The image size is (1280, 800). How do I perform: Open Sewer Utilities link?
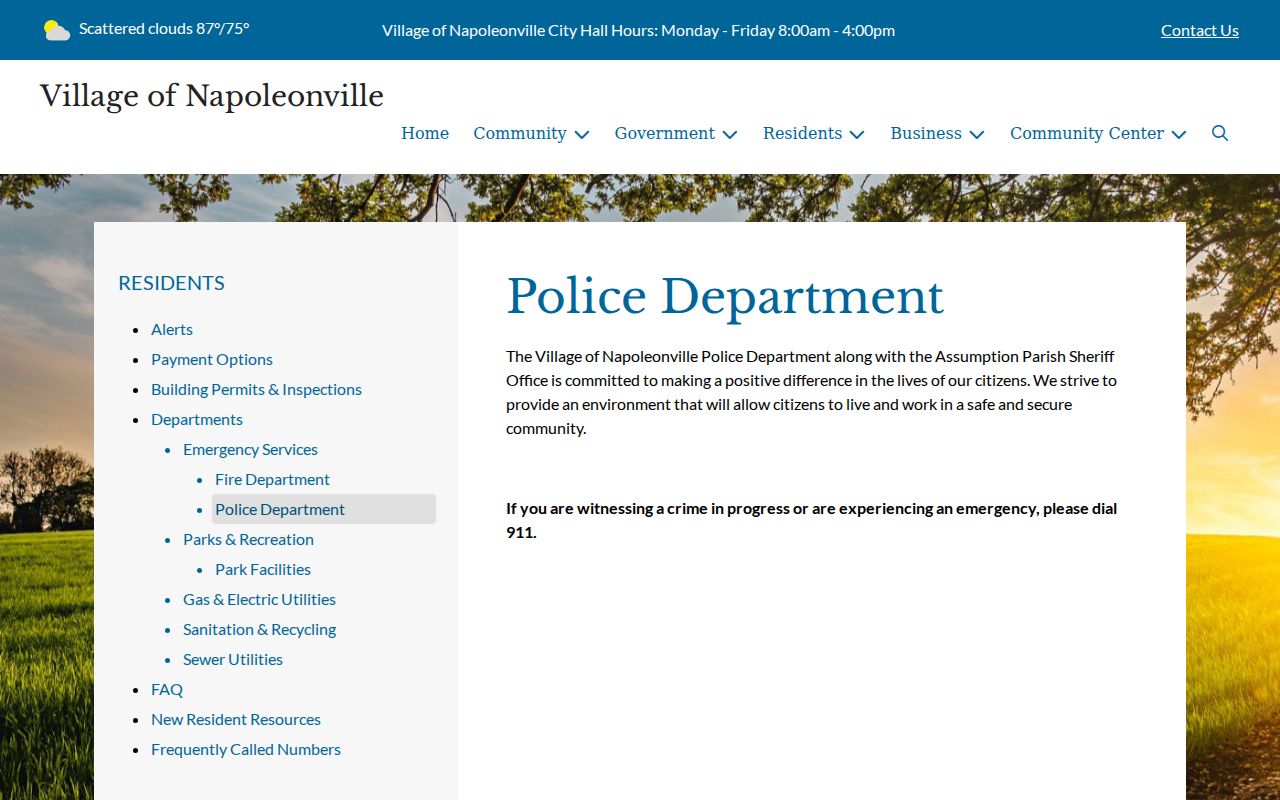click(x=233, y=659)
